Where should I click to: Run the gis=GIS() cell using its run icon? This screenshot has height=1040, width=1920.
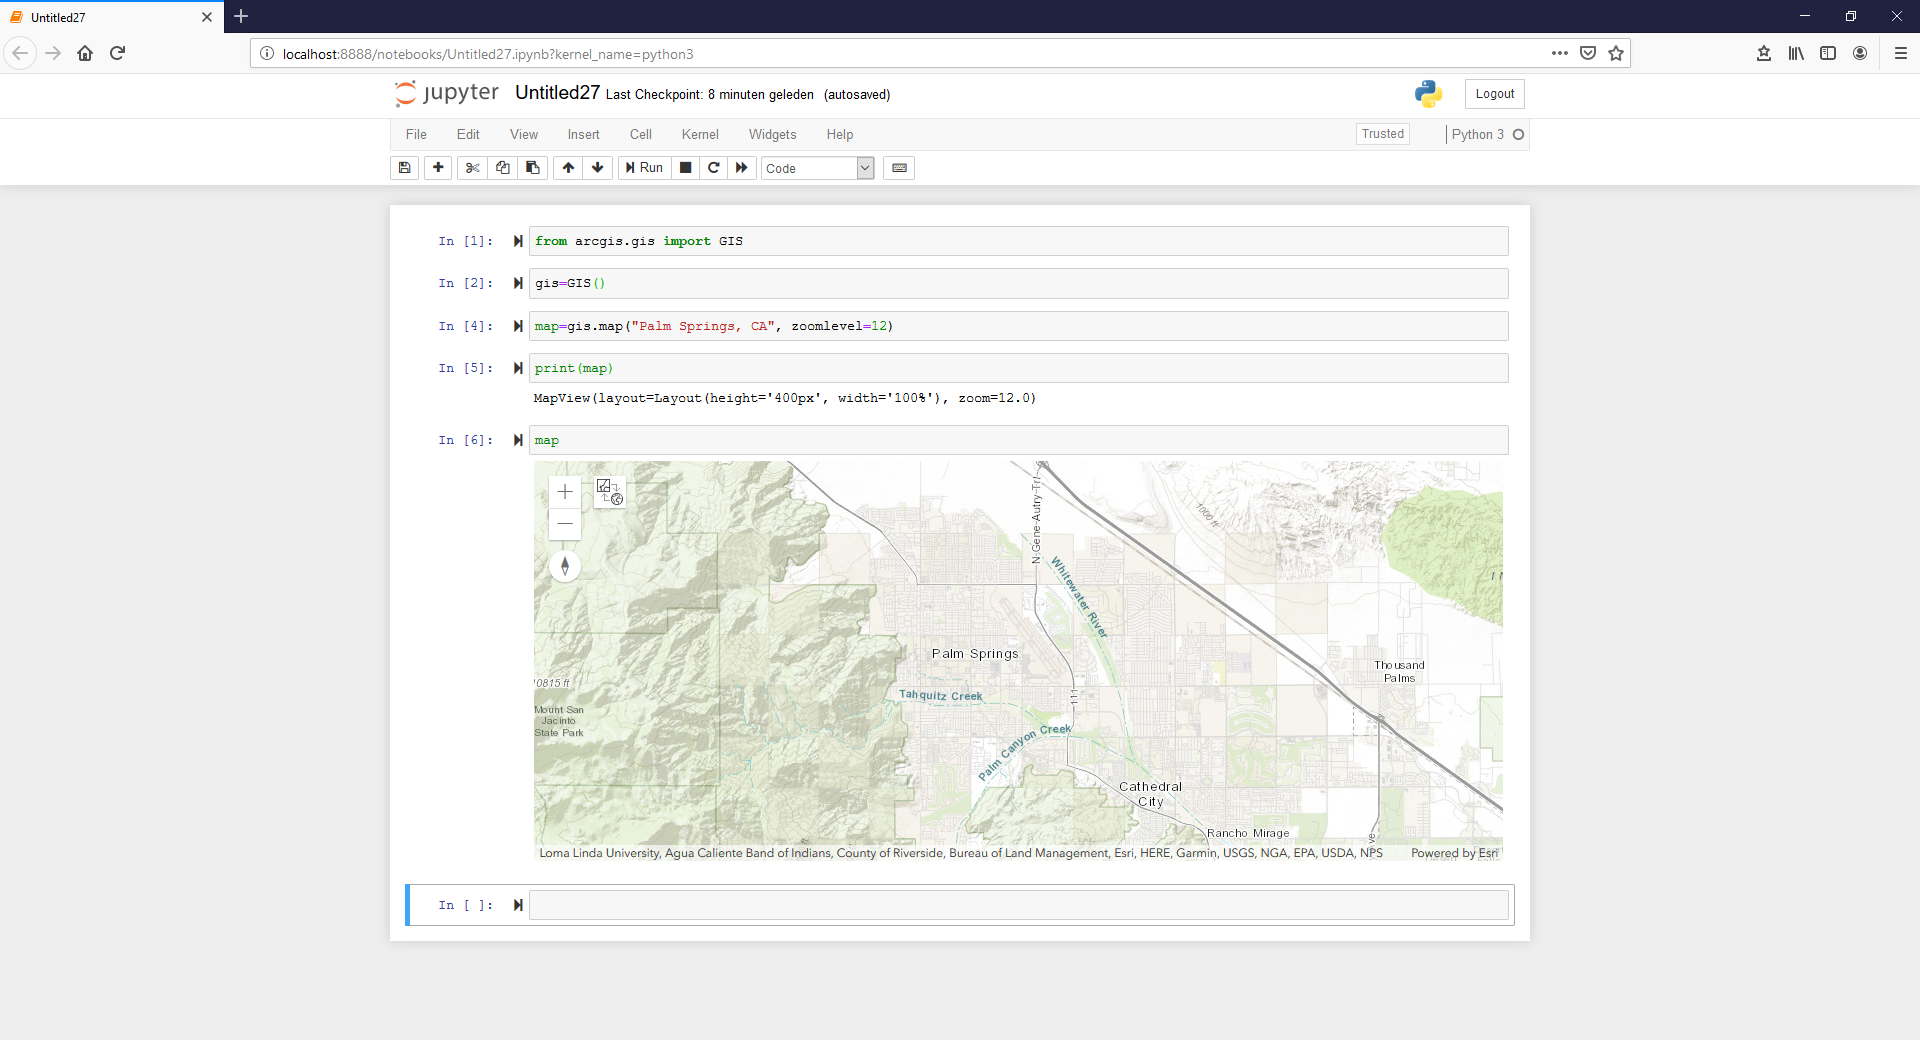[x=518, y=283]
